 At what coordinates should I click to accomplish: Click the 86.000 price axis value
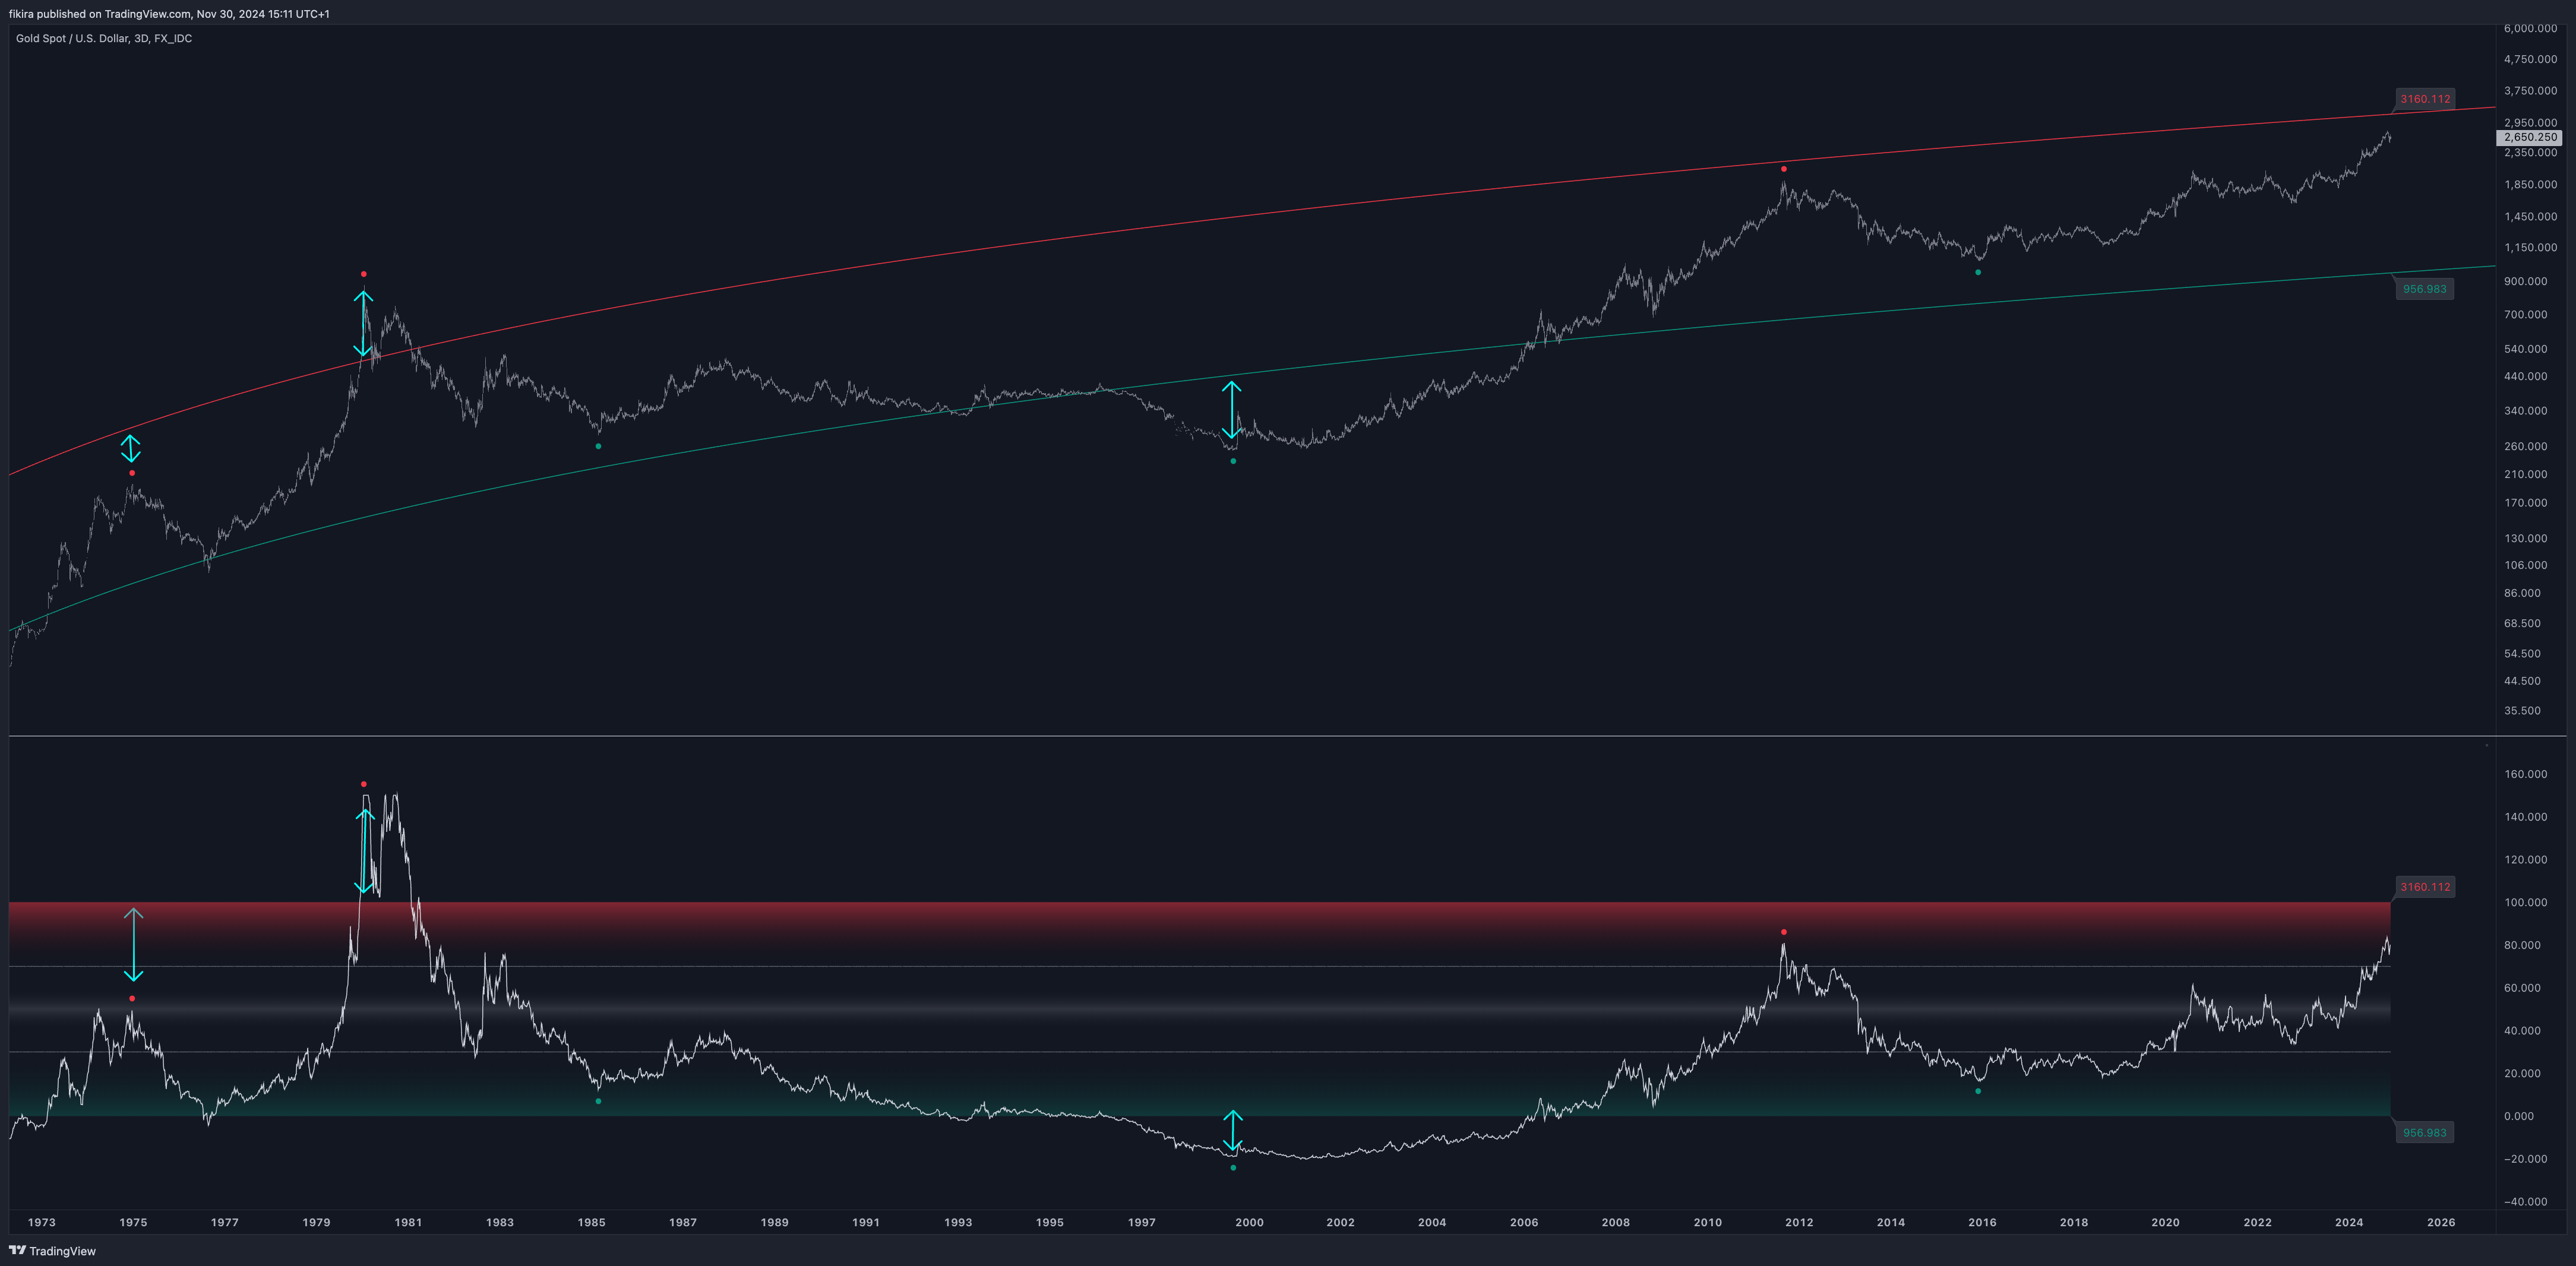click(x=2522, y=594)
